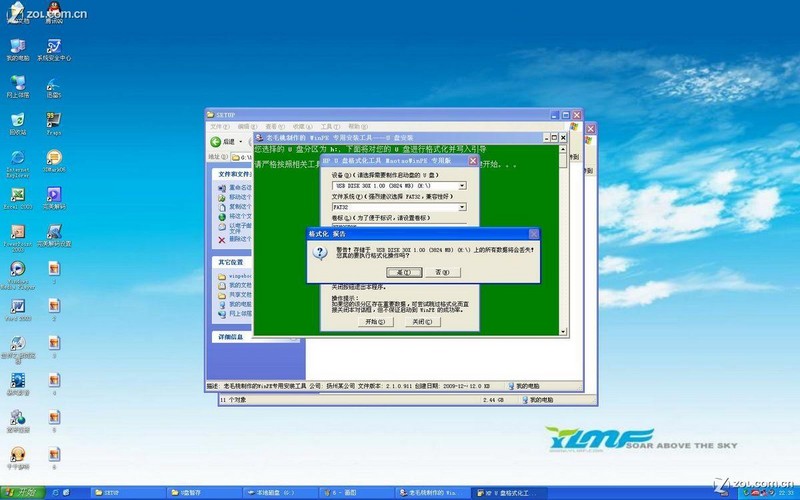
Task: Open the 暴风影音 desktop shortcut
Action: coord(17,384)
